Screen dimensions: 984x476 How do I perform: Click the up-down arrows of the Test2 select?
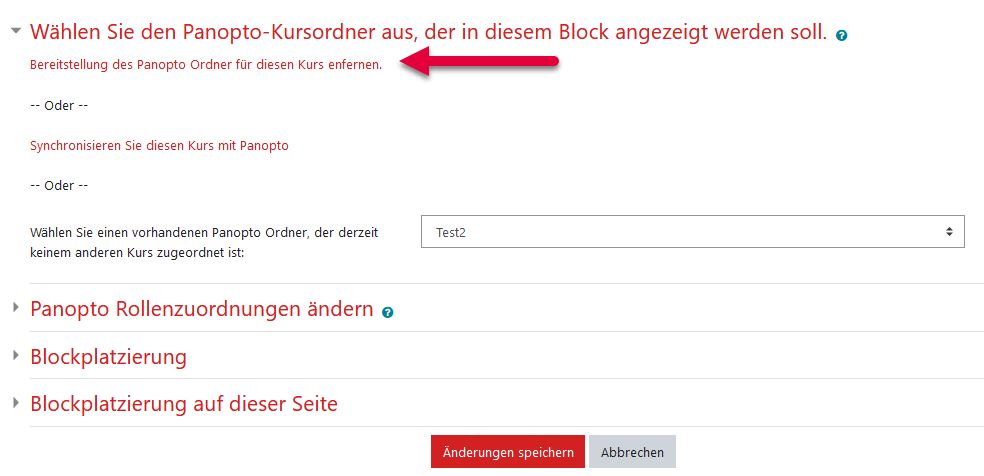point(949,231)
